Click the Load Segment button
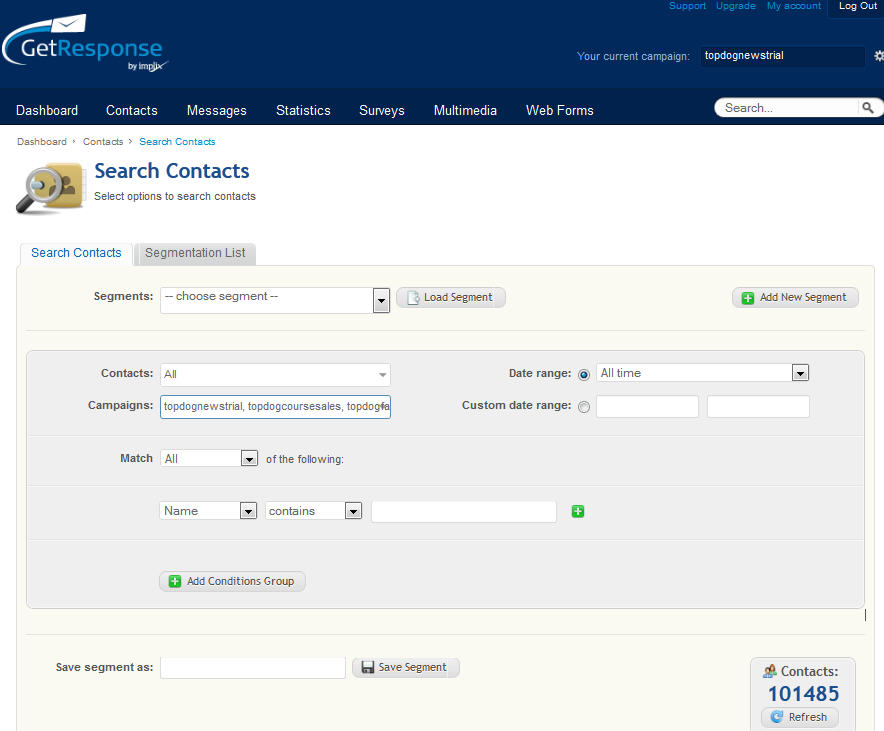The image size is (884, 731). (450, 297)
